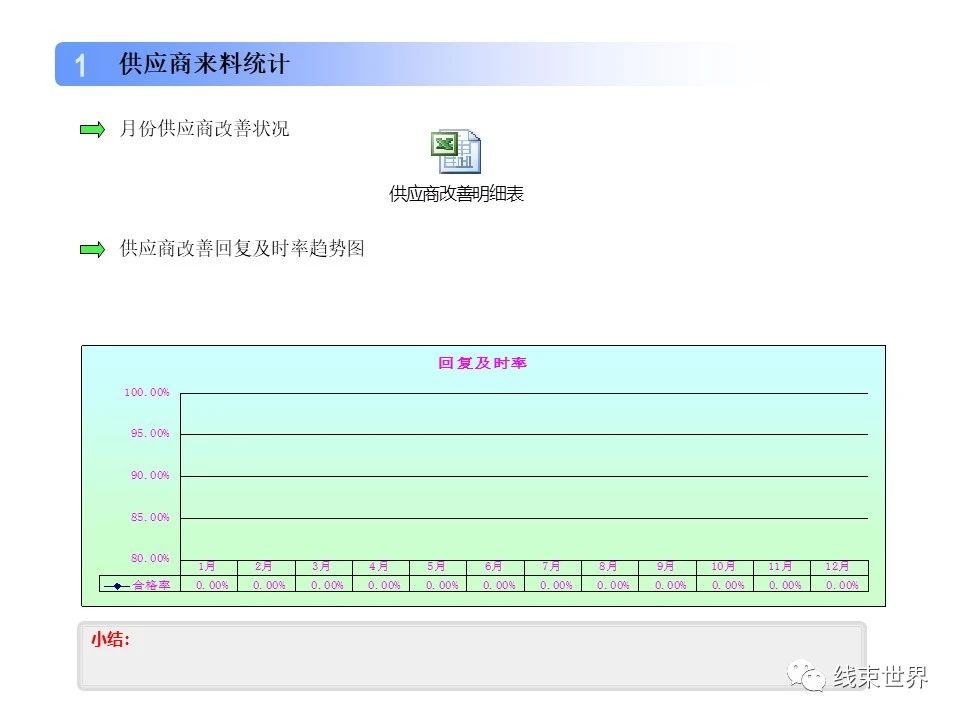
Task: Select the 合格率 legend line marker
Action: pos(117,585)
